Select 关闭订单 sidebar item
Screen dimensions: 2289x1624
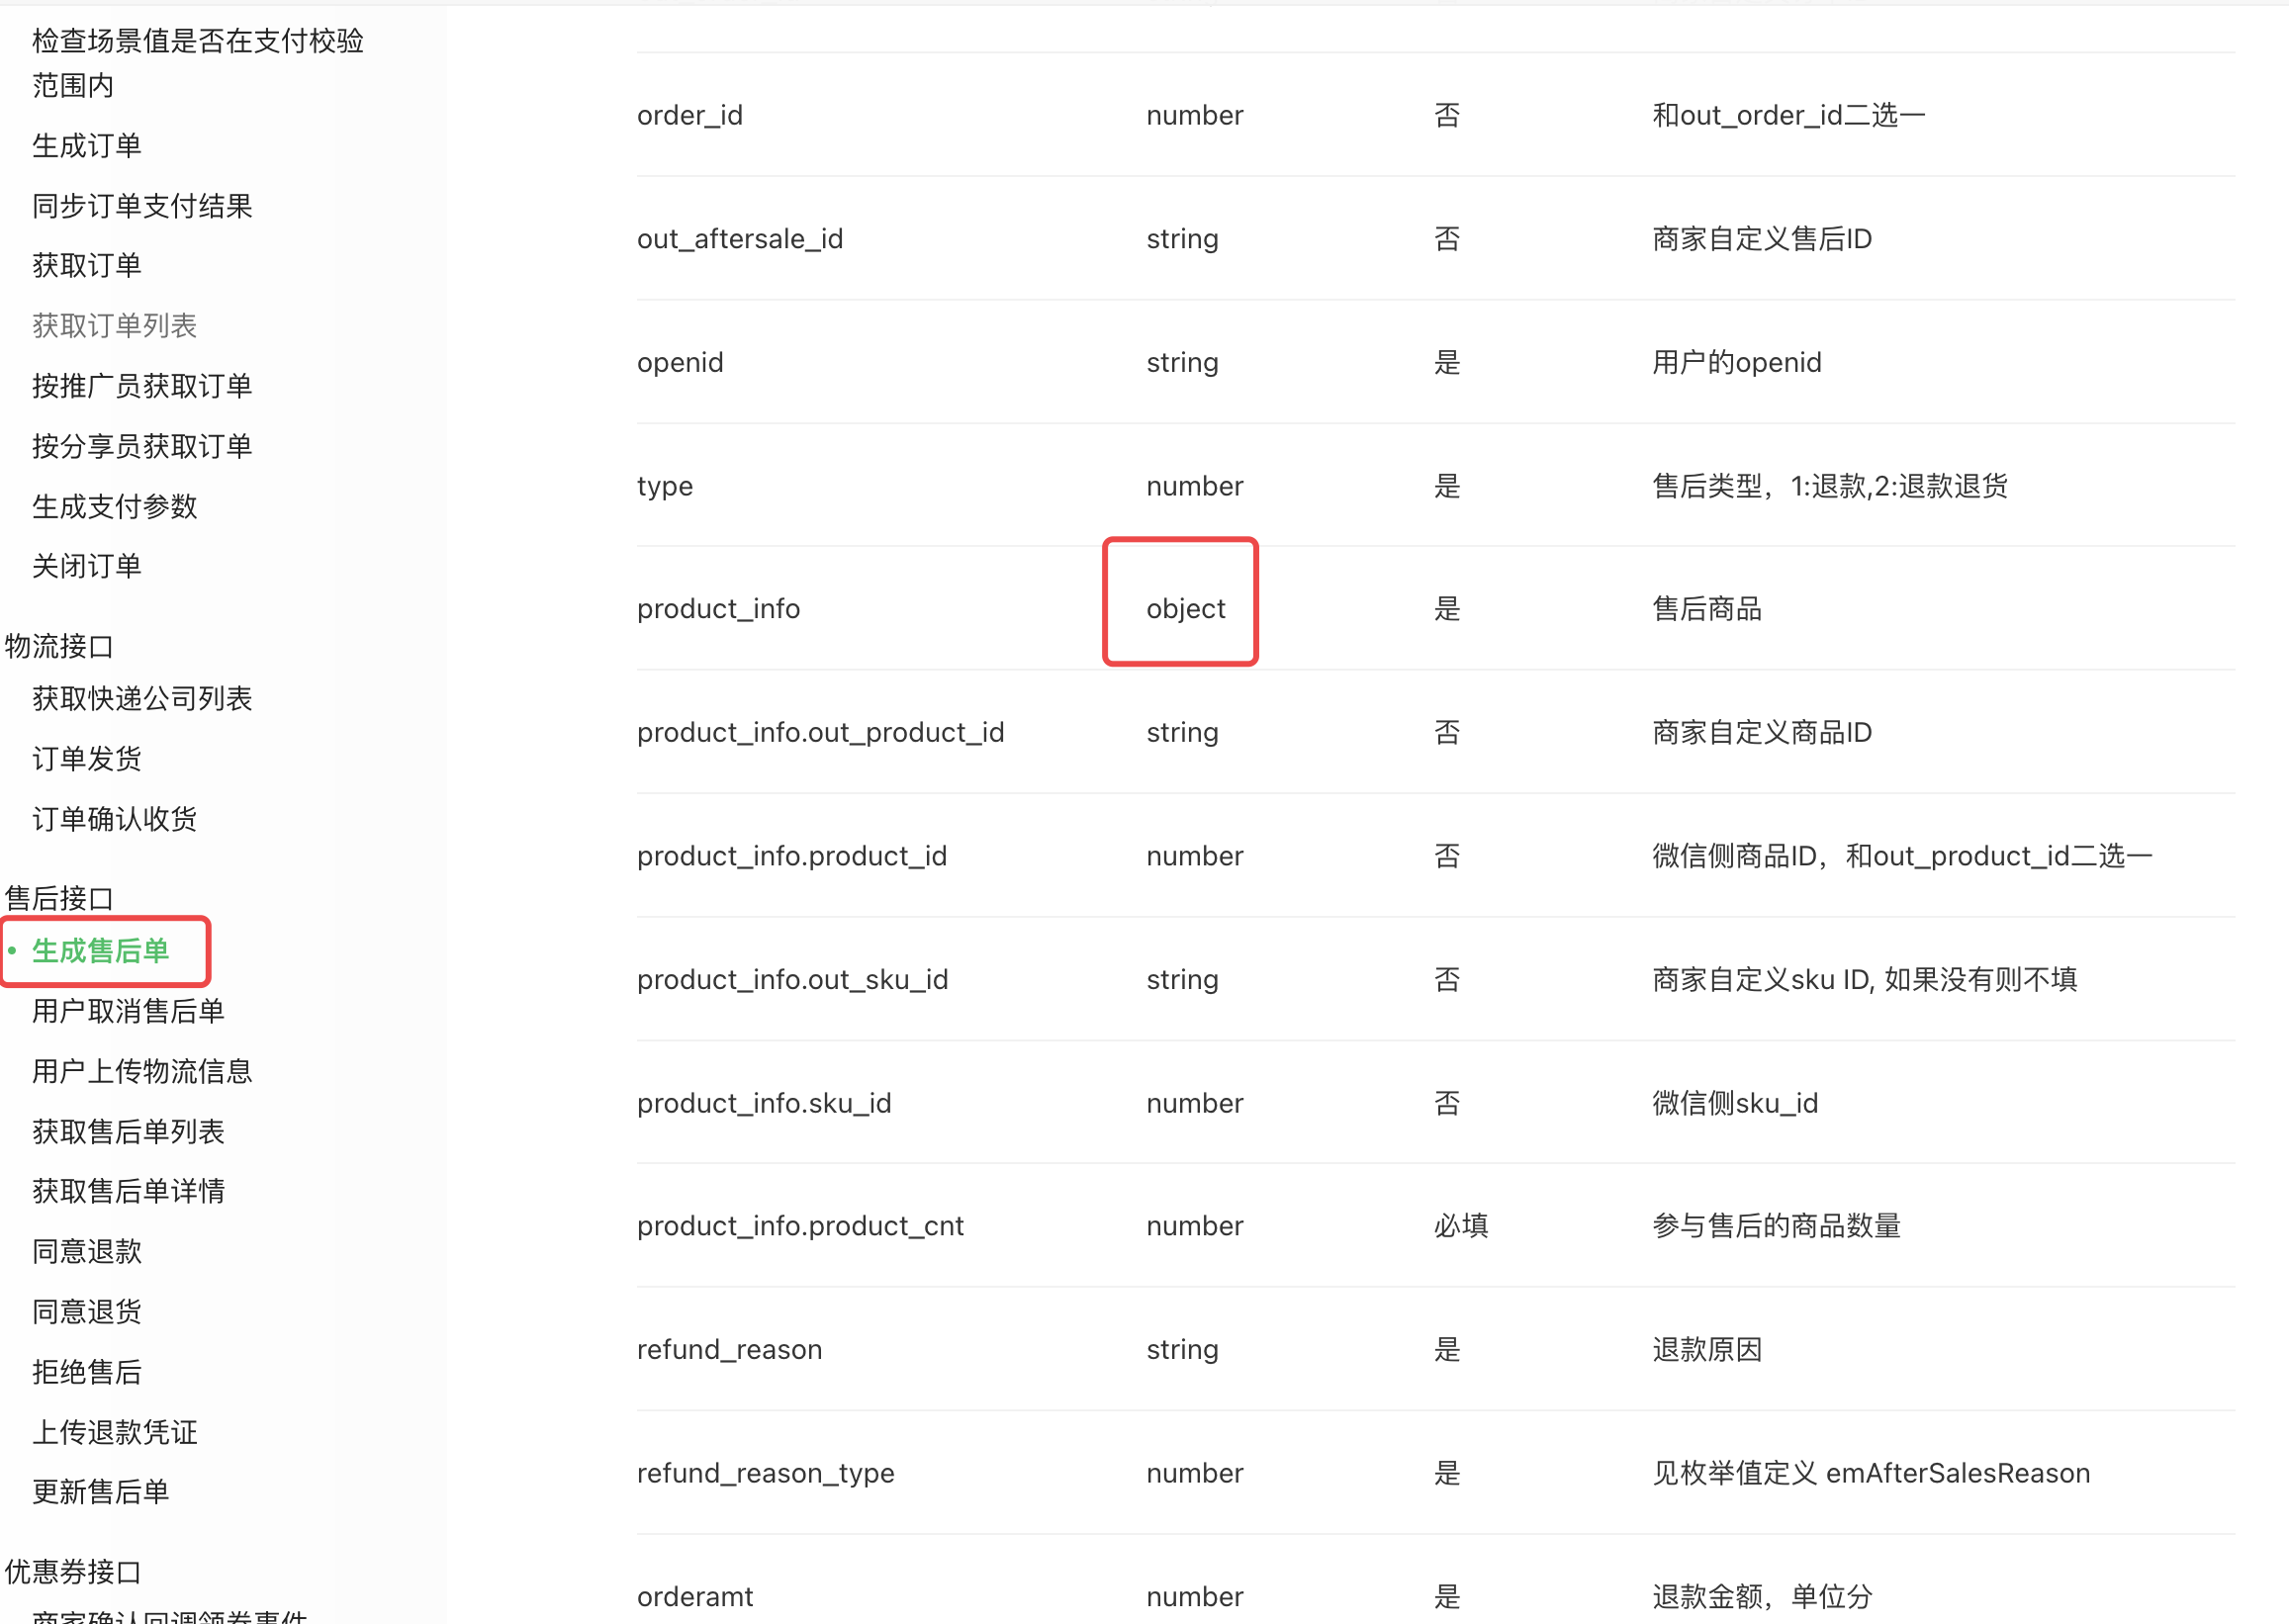pyautogui.click(x=86, y=566)
